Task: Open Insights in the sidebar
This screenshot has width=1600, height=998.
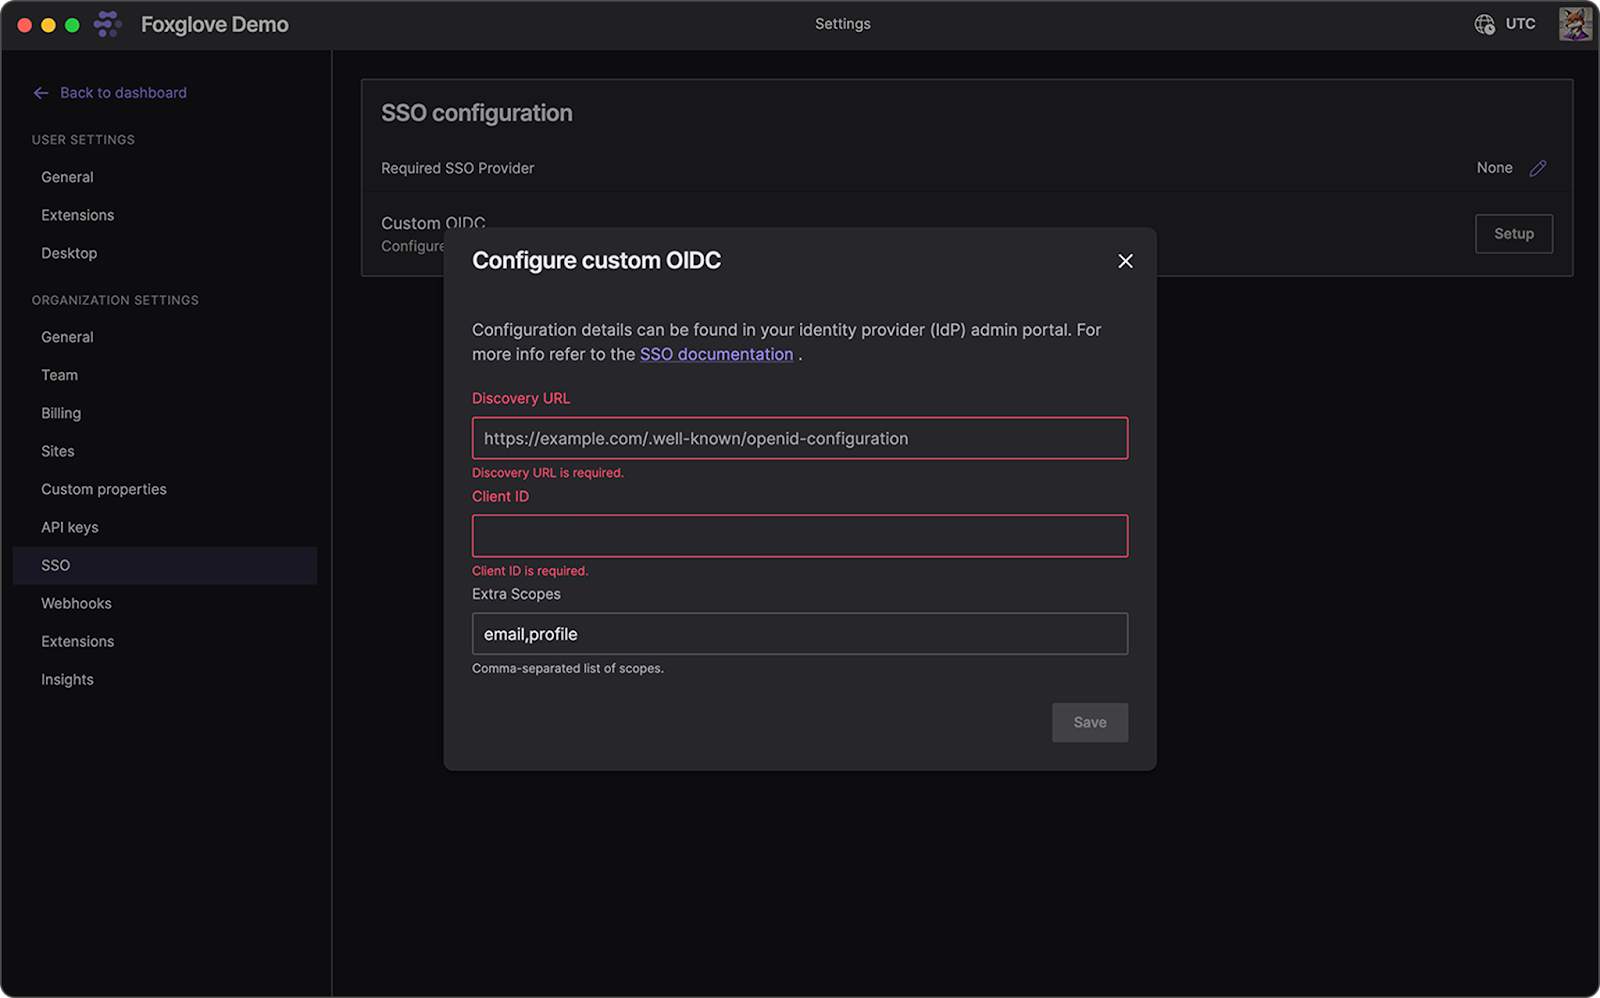Action: pos(67,679)
